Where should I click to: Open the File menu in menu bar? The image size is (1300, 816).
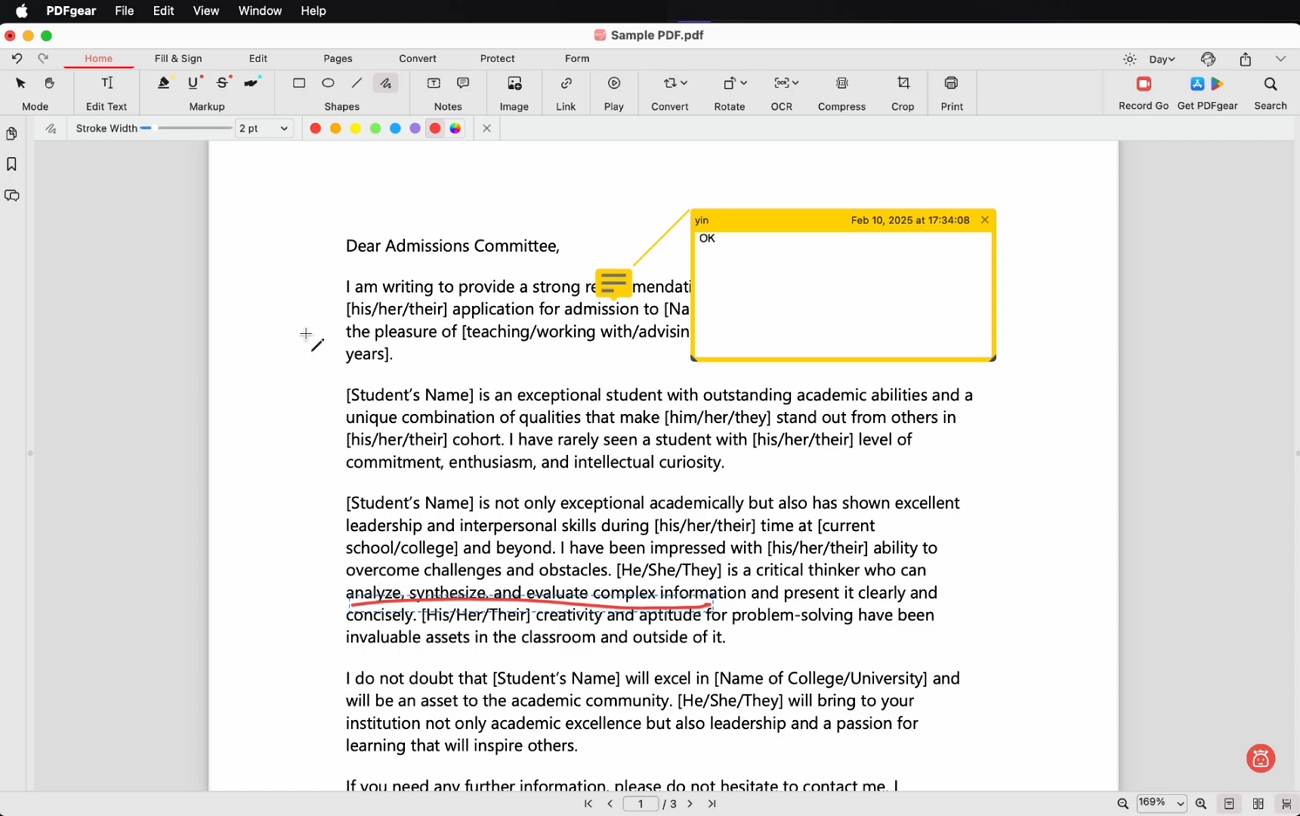[x=124, y=11]
